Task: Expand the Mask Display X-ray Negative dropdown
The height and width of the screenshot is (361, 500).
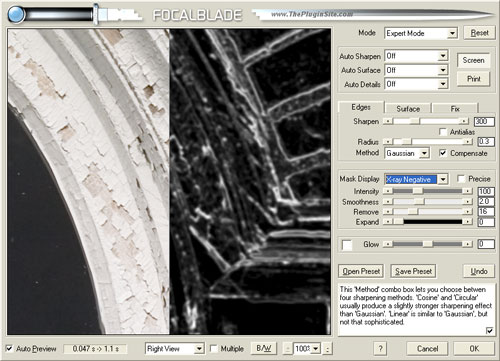Action: pyautogui.click(x=416, y=179)
